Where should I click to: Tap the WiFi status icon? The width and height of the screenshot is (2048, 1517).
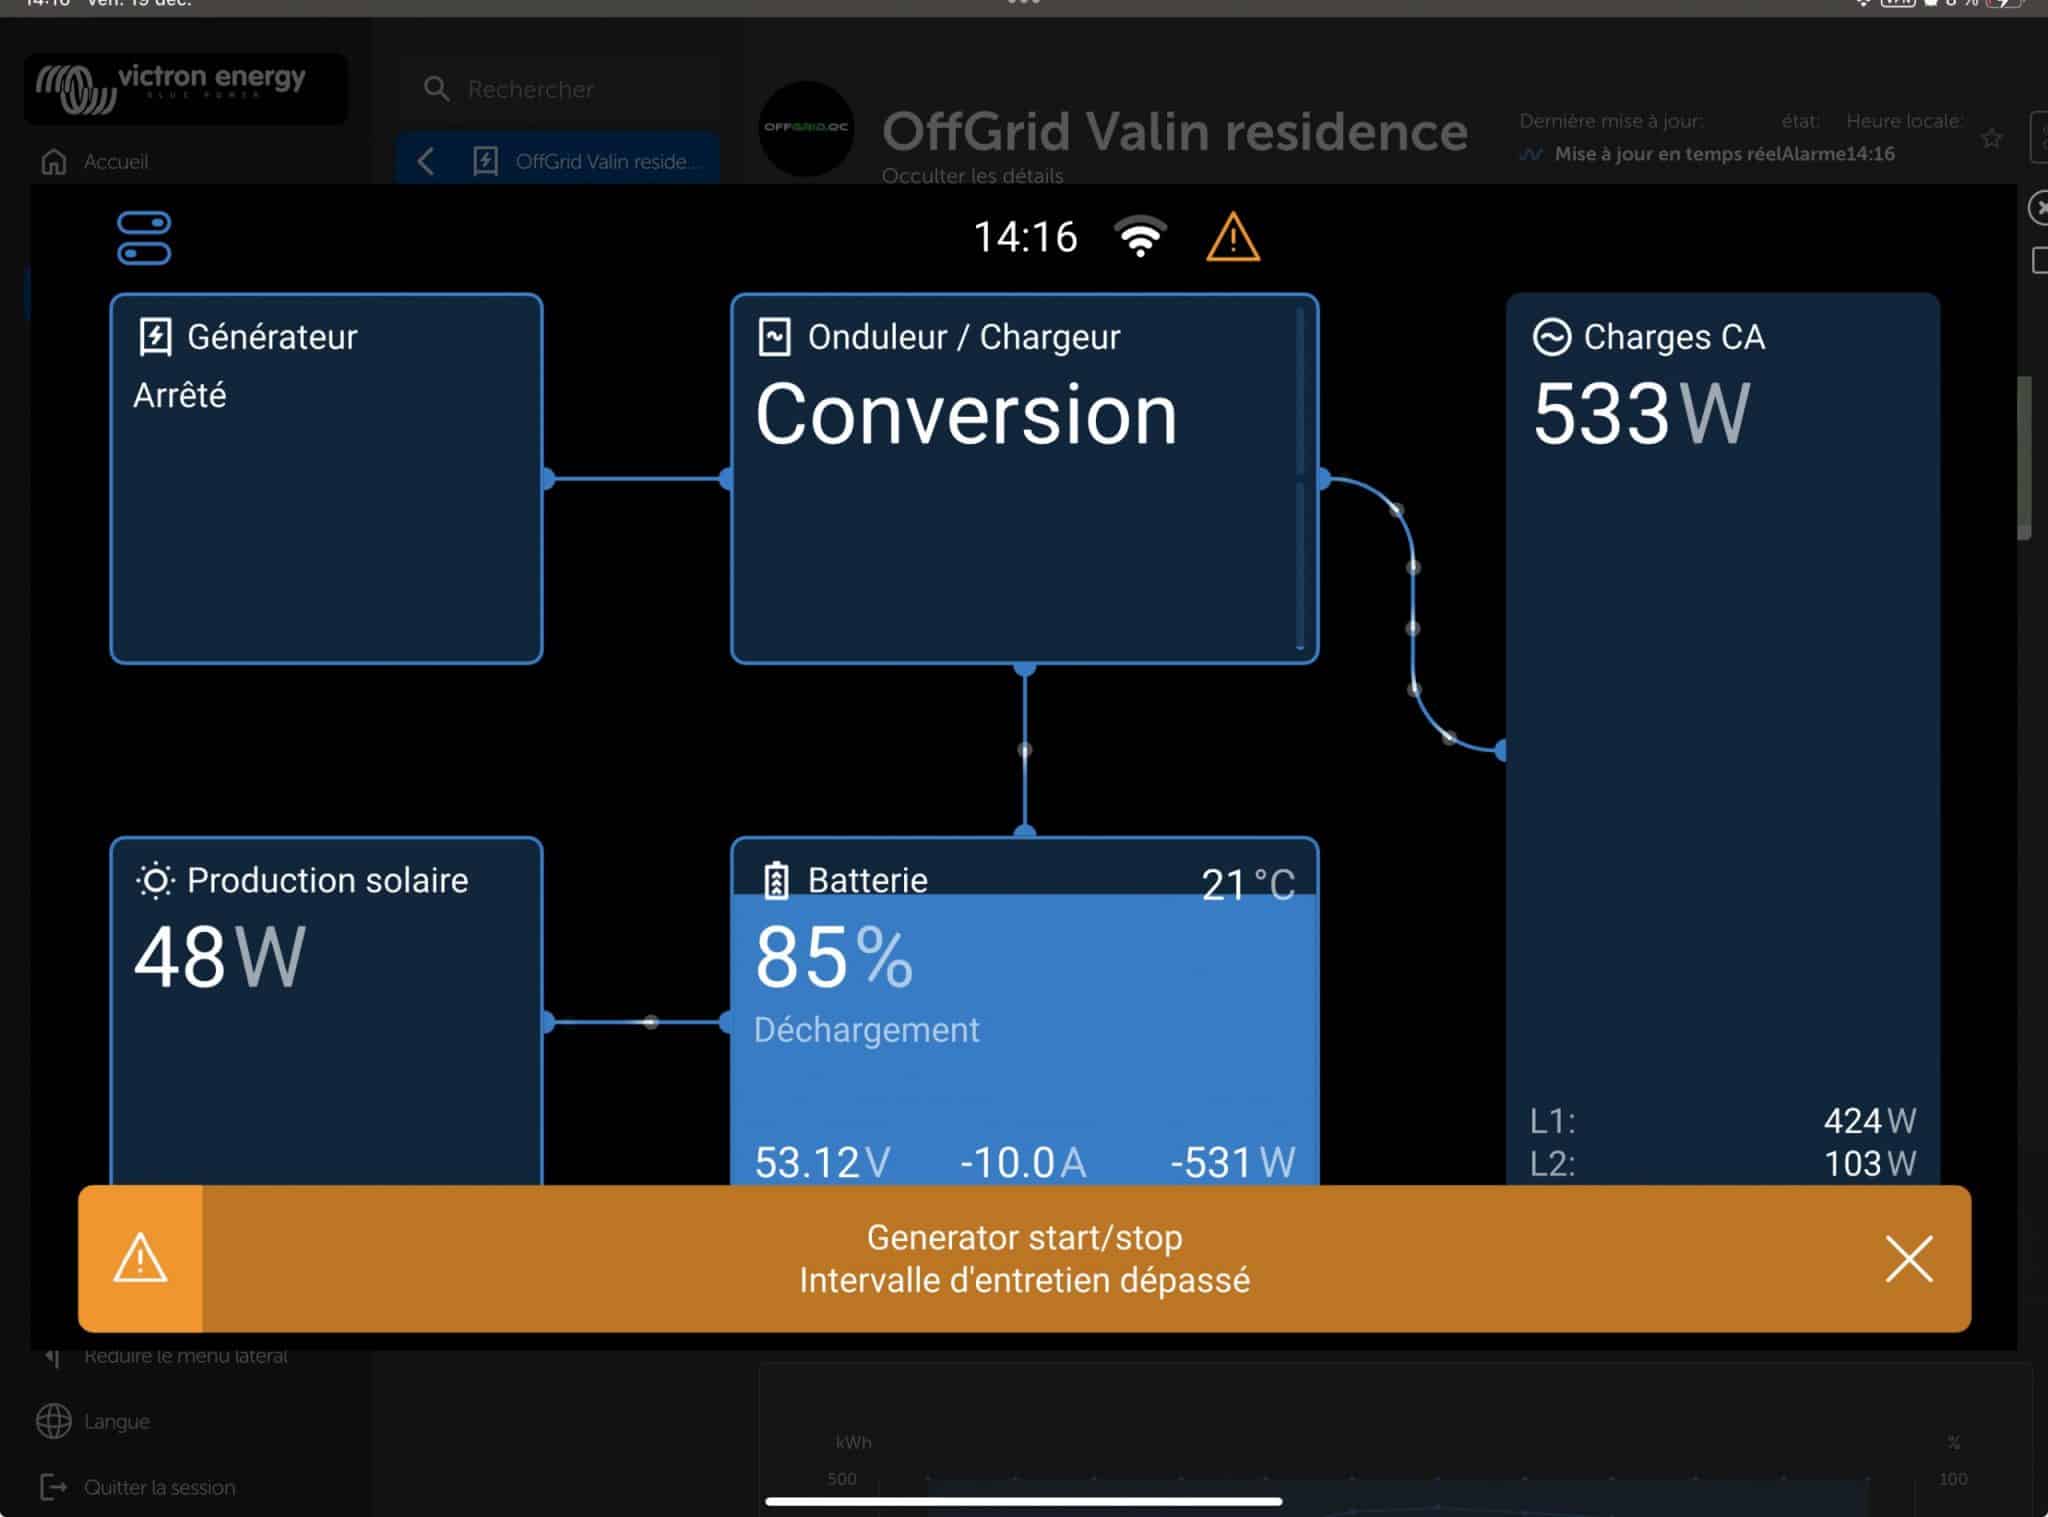pos(1140,237)
